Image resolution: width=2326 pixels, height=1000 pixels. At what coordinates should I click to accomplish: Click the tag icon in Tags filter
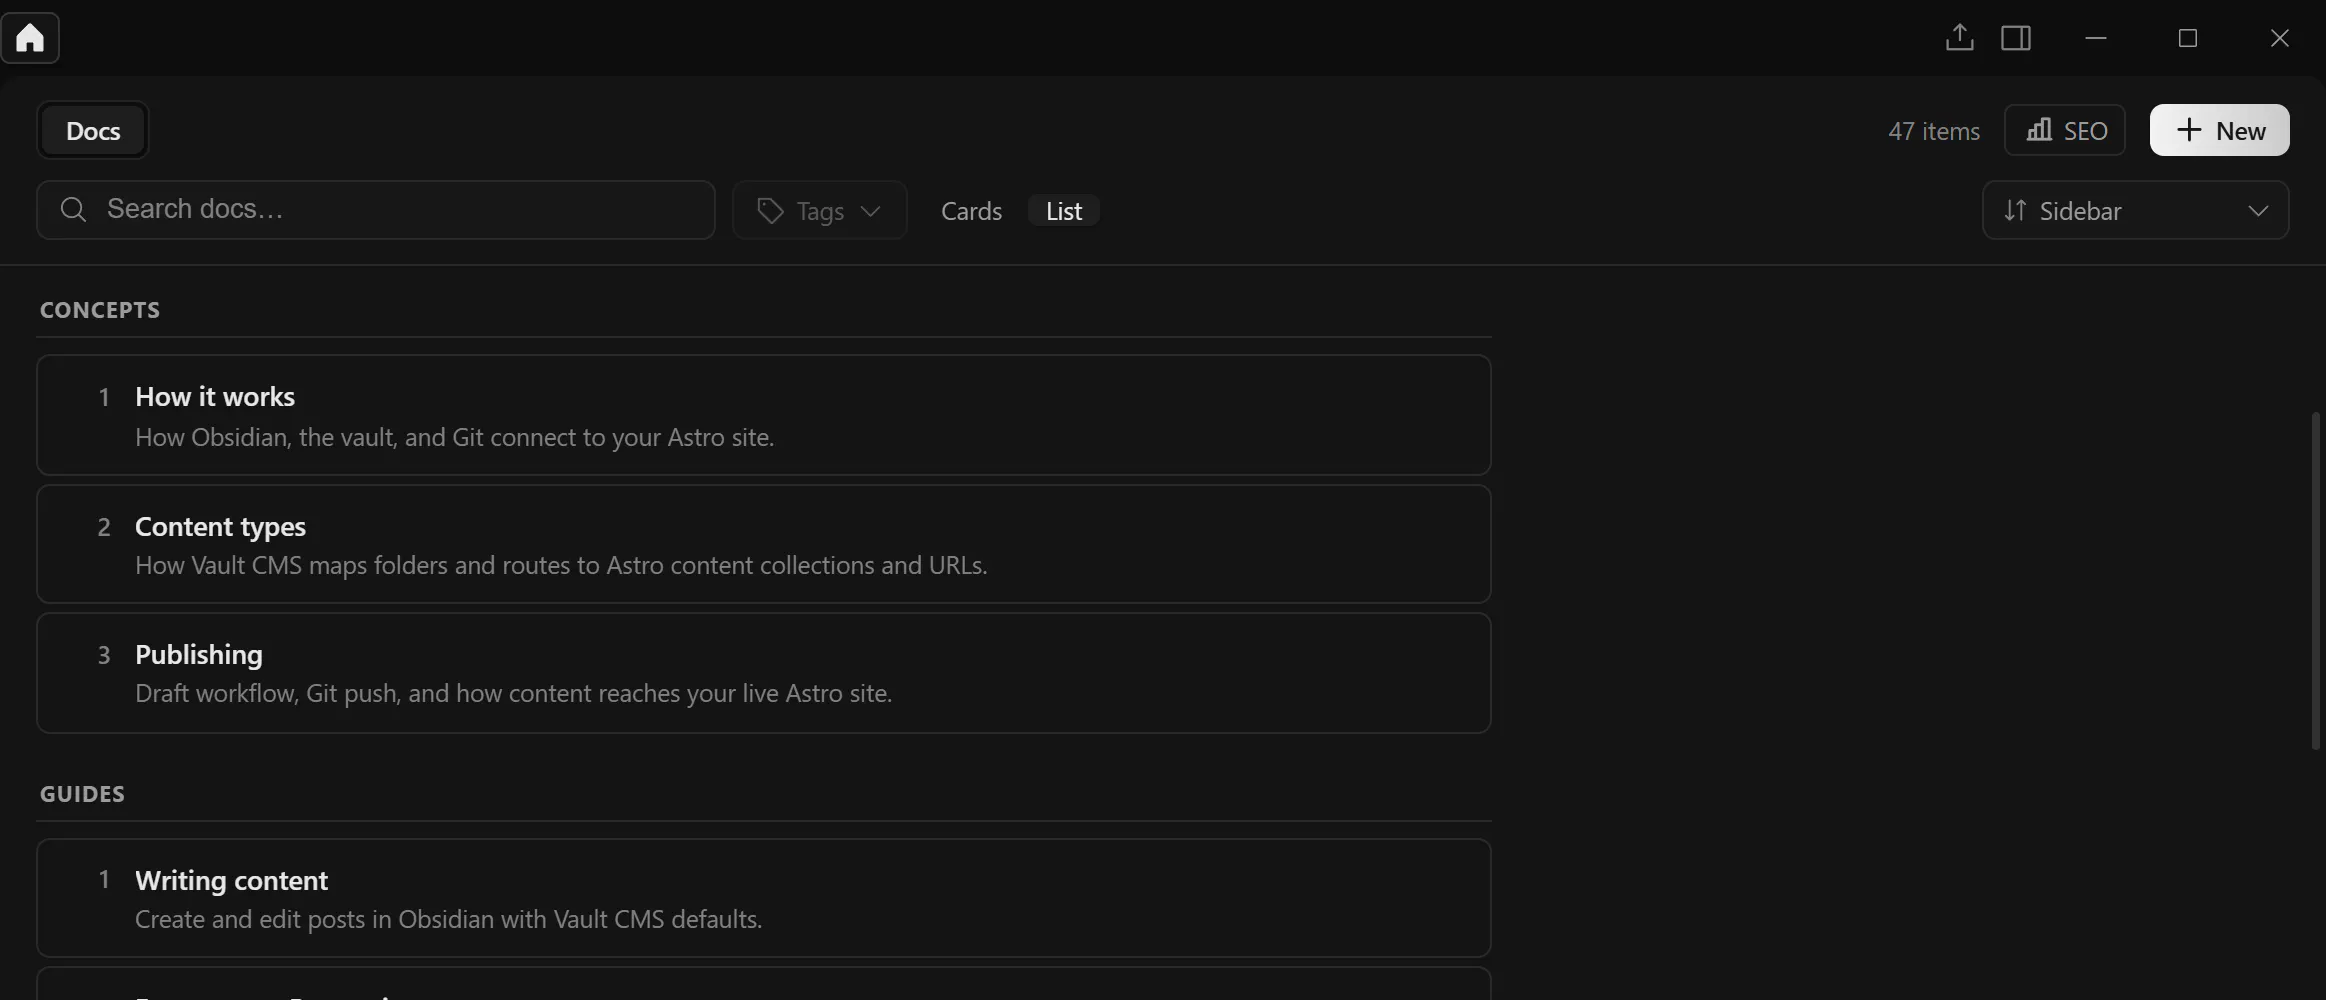coord(769,211)
